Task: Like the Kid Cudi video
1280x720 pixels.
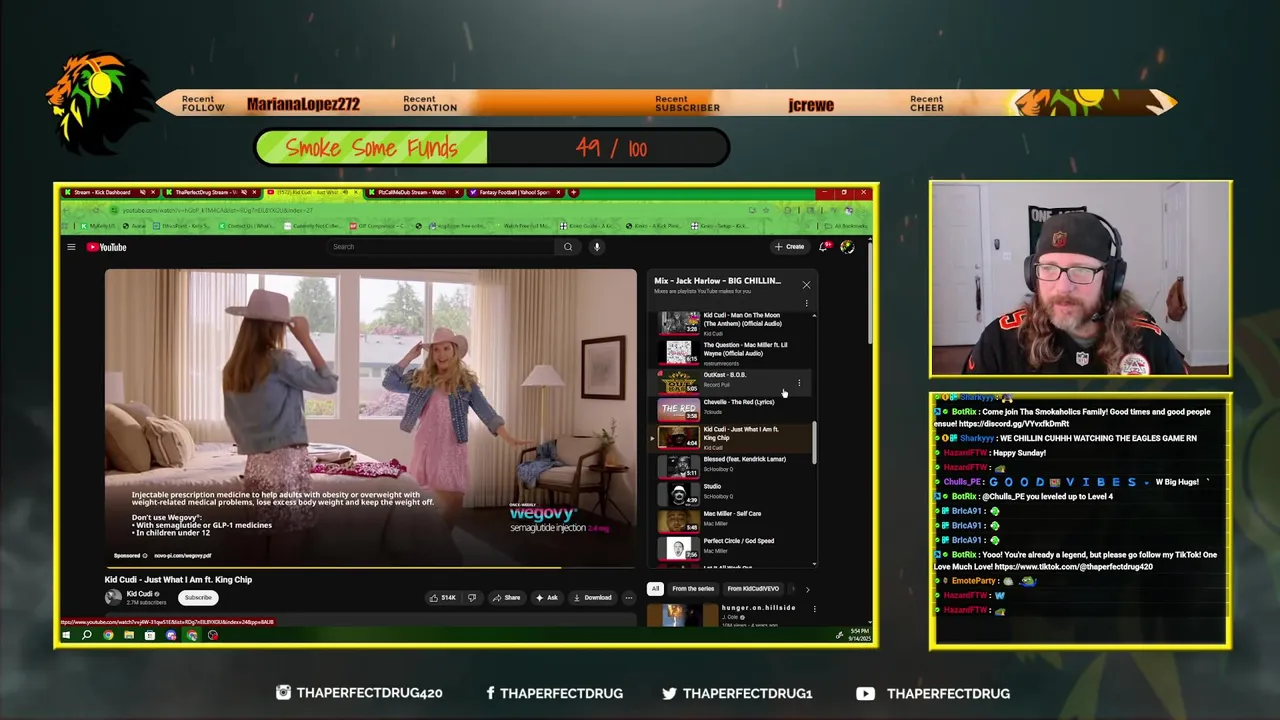Action: coord(443,598)
